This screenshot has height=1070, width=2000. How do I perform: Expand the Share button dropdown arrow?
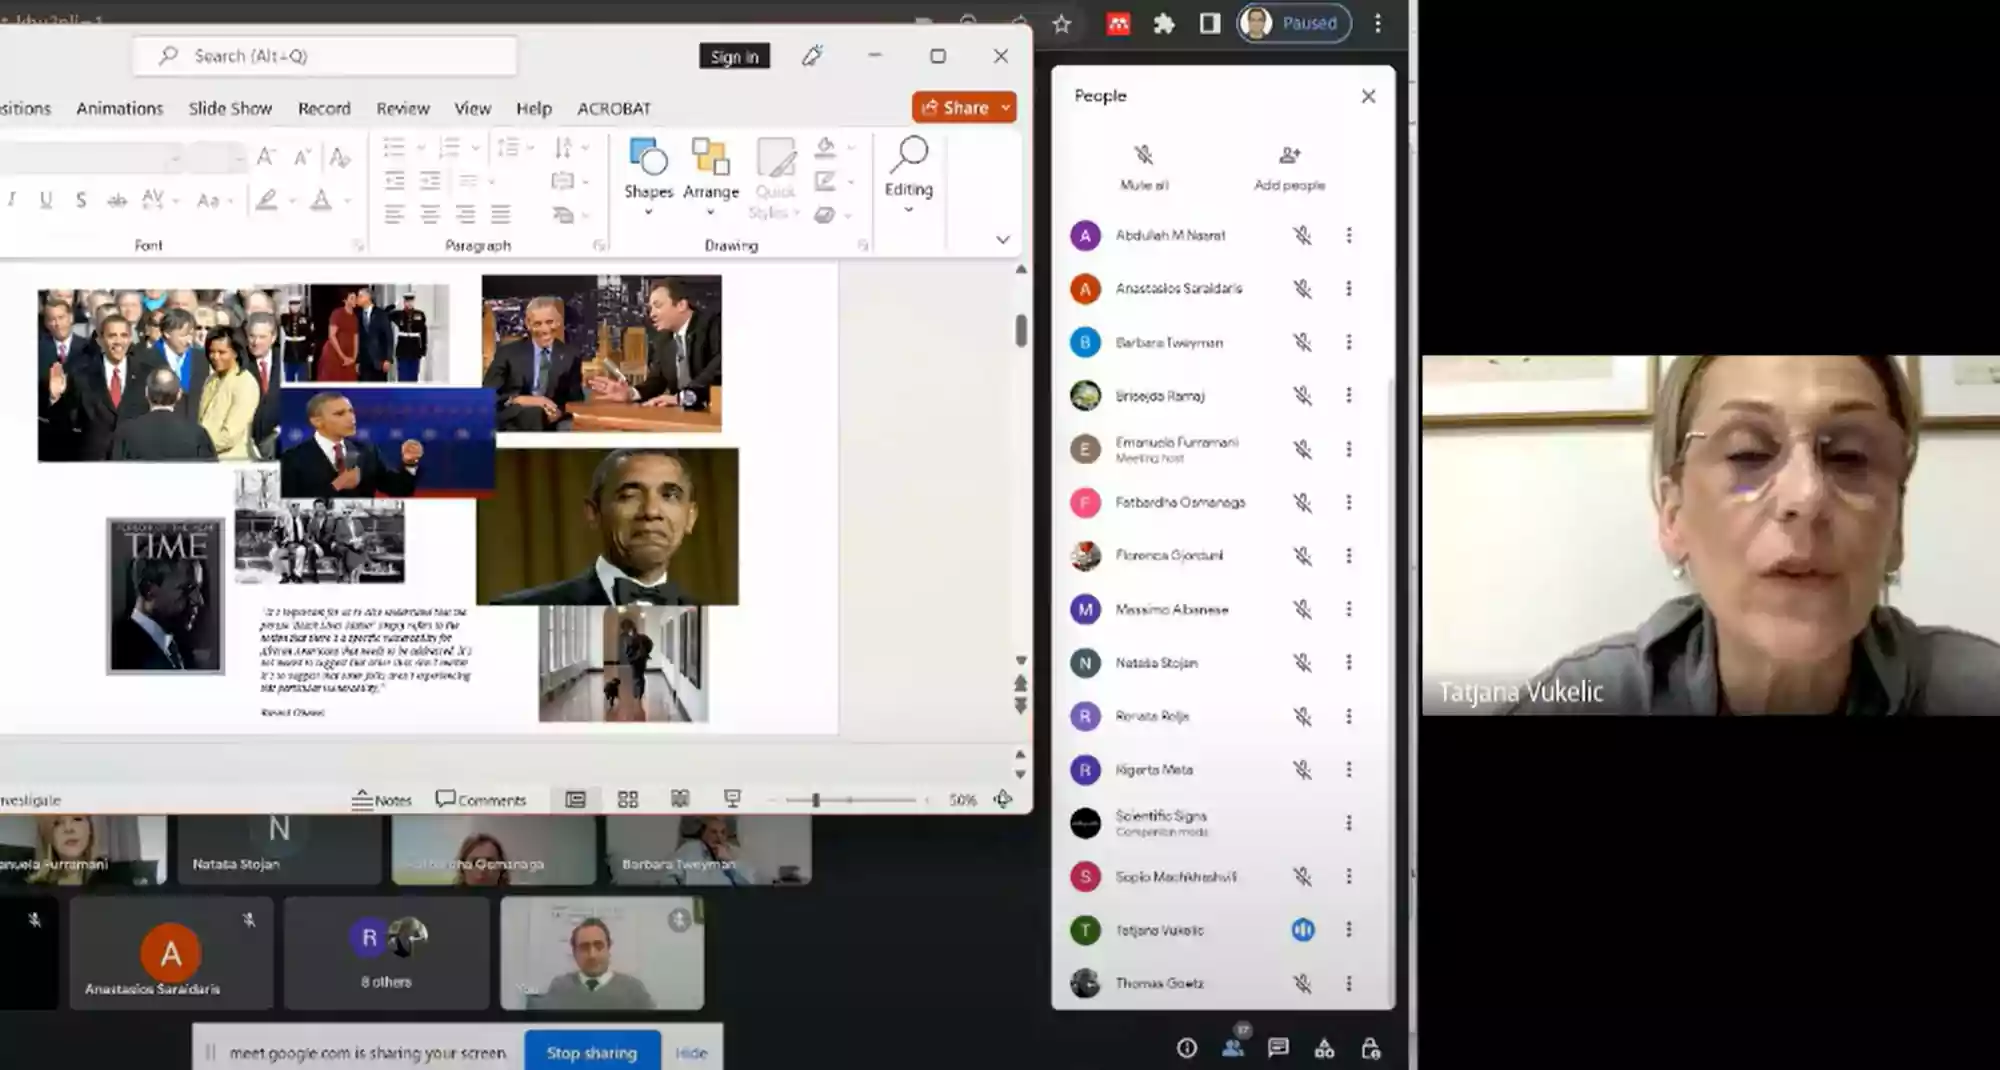click(1005, 108)
